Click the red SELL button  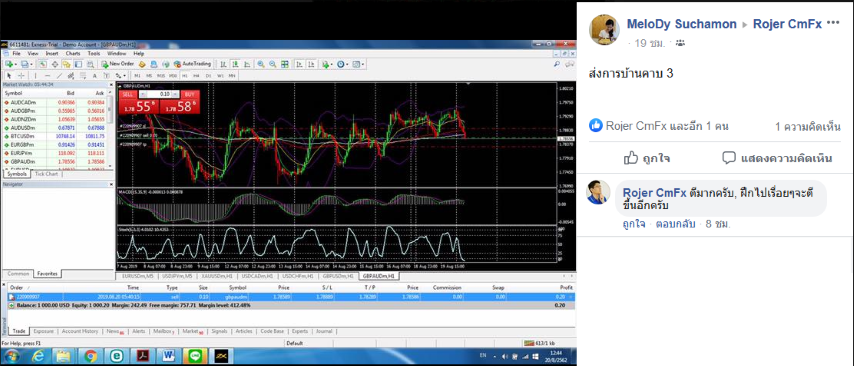tap(127, 94)
